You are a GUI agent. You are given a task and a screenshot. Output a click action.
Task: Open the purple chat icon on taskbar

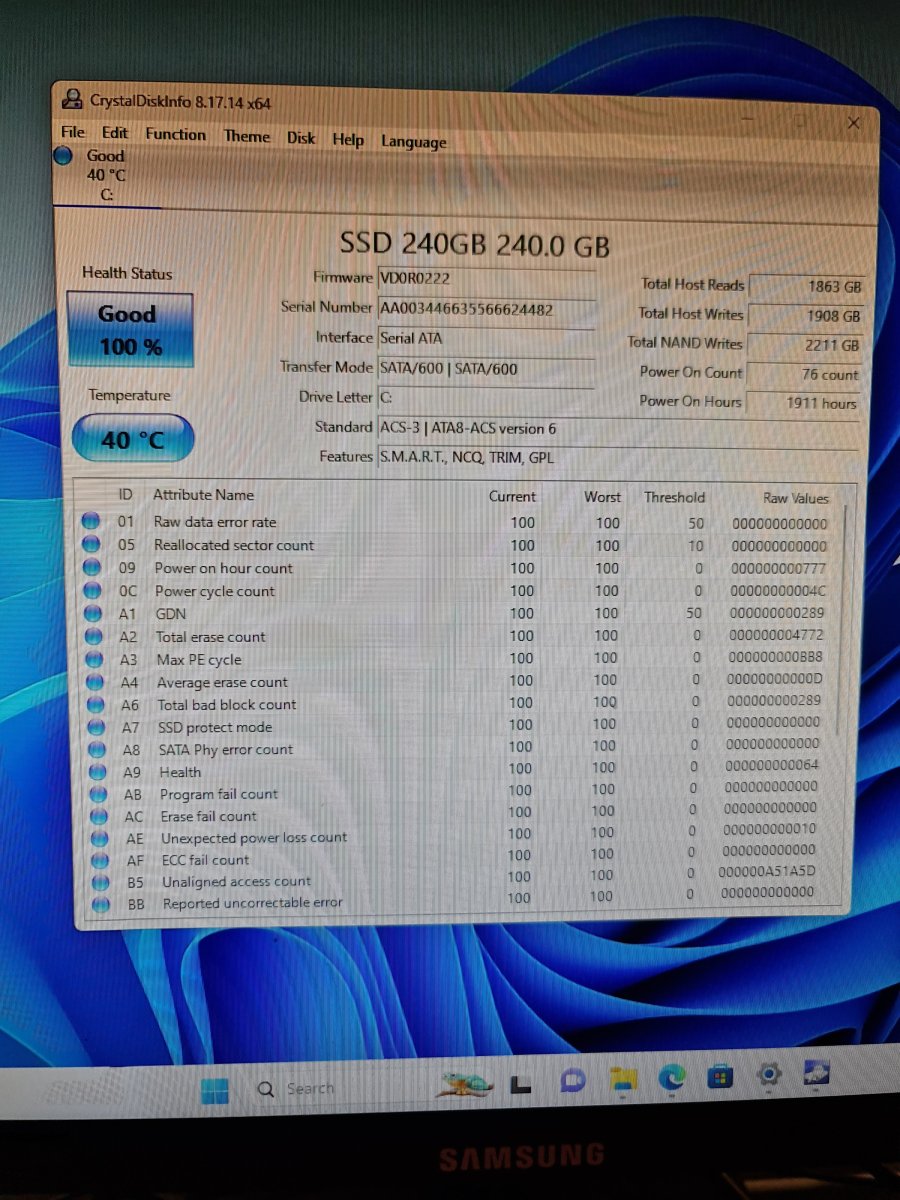click(x=573, y=1080)
